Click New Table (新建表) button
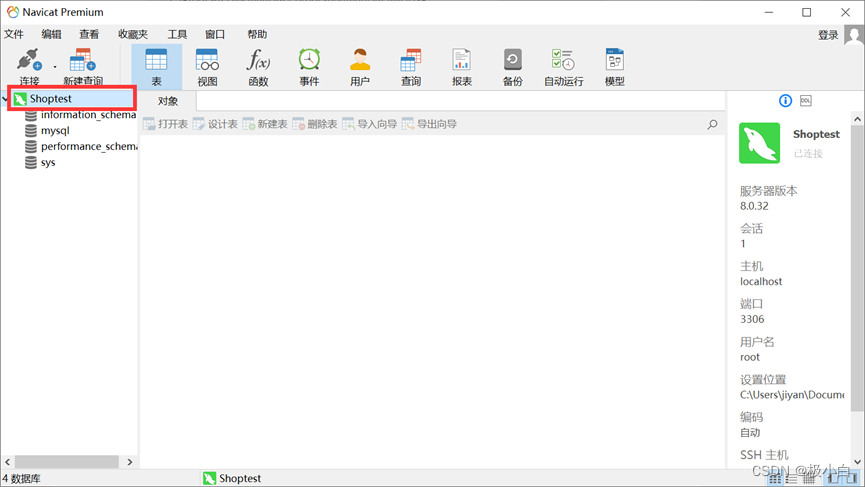The width and height of the screenshot is (865, 487). tap(265, 124)
